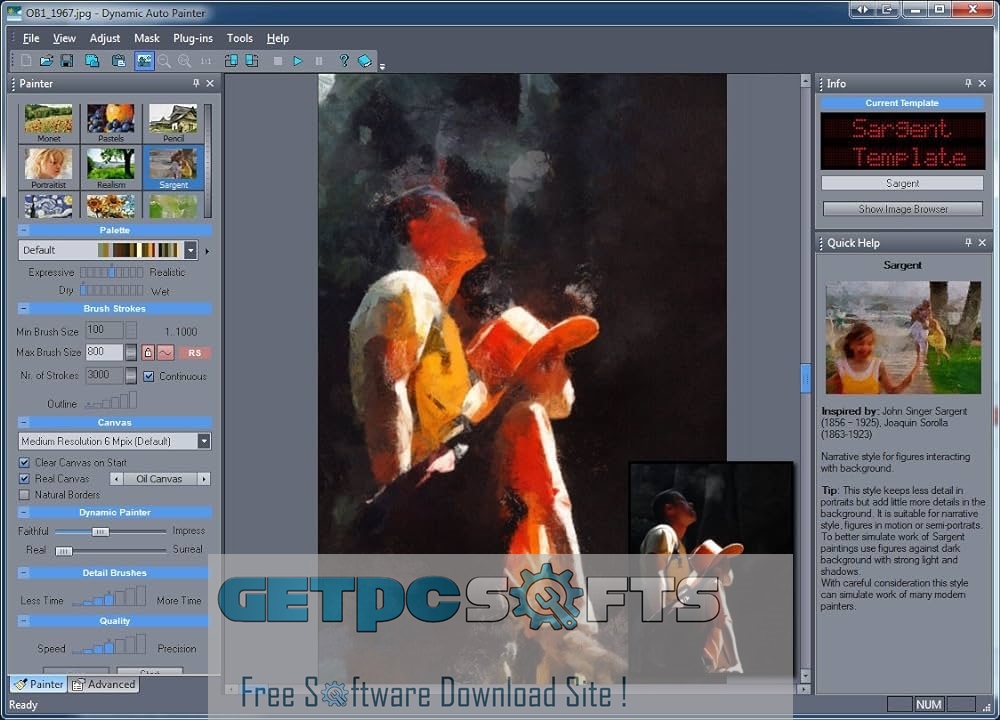Toggle the highlighted image preview icon
Image resolution: width=1000 pixels, height=720 pixels.
coord(144,61)
